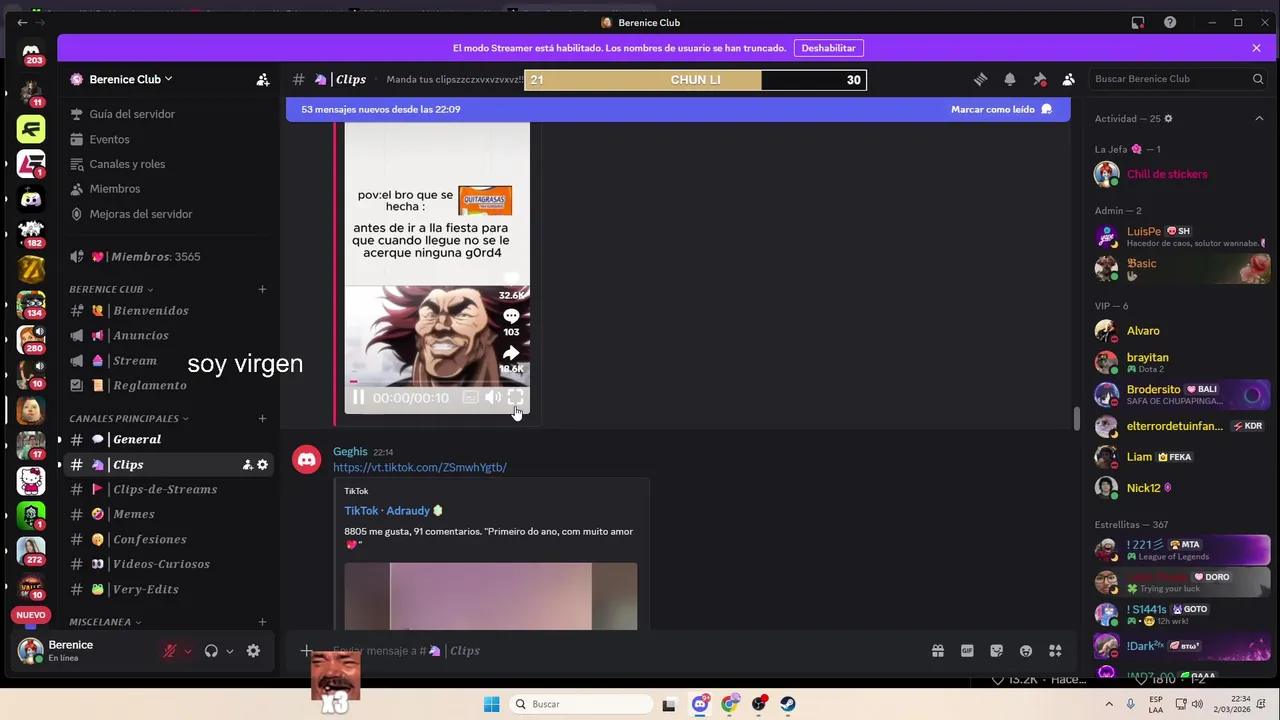Image resolution: width=1280 pixels, height=720 pixels.
Task: Open Discord help question mark
Action: (1170, 22)
